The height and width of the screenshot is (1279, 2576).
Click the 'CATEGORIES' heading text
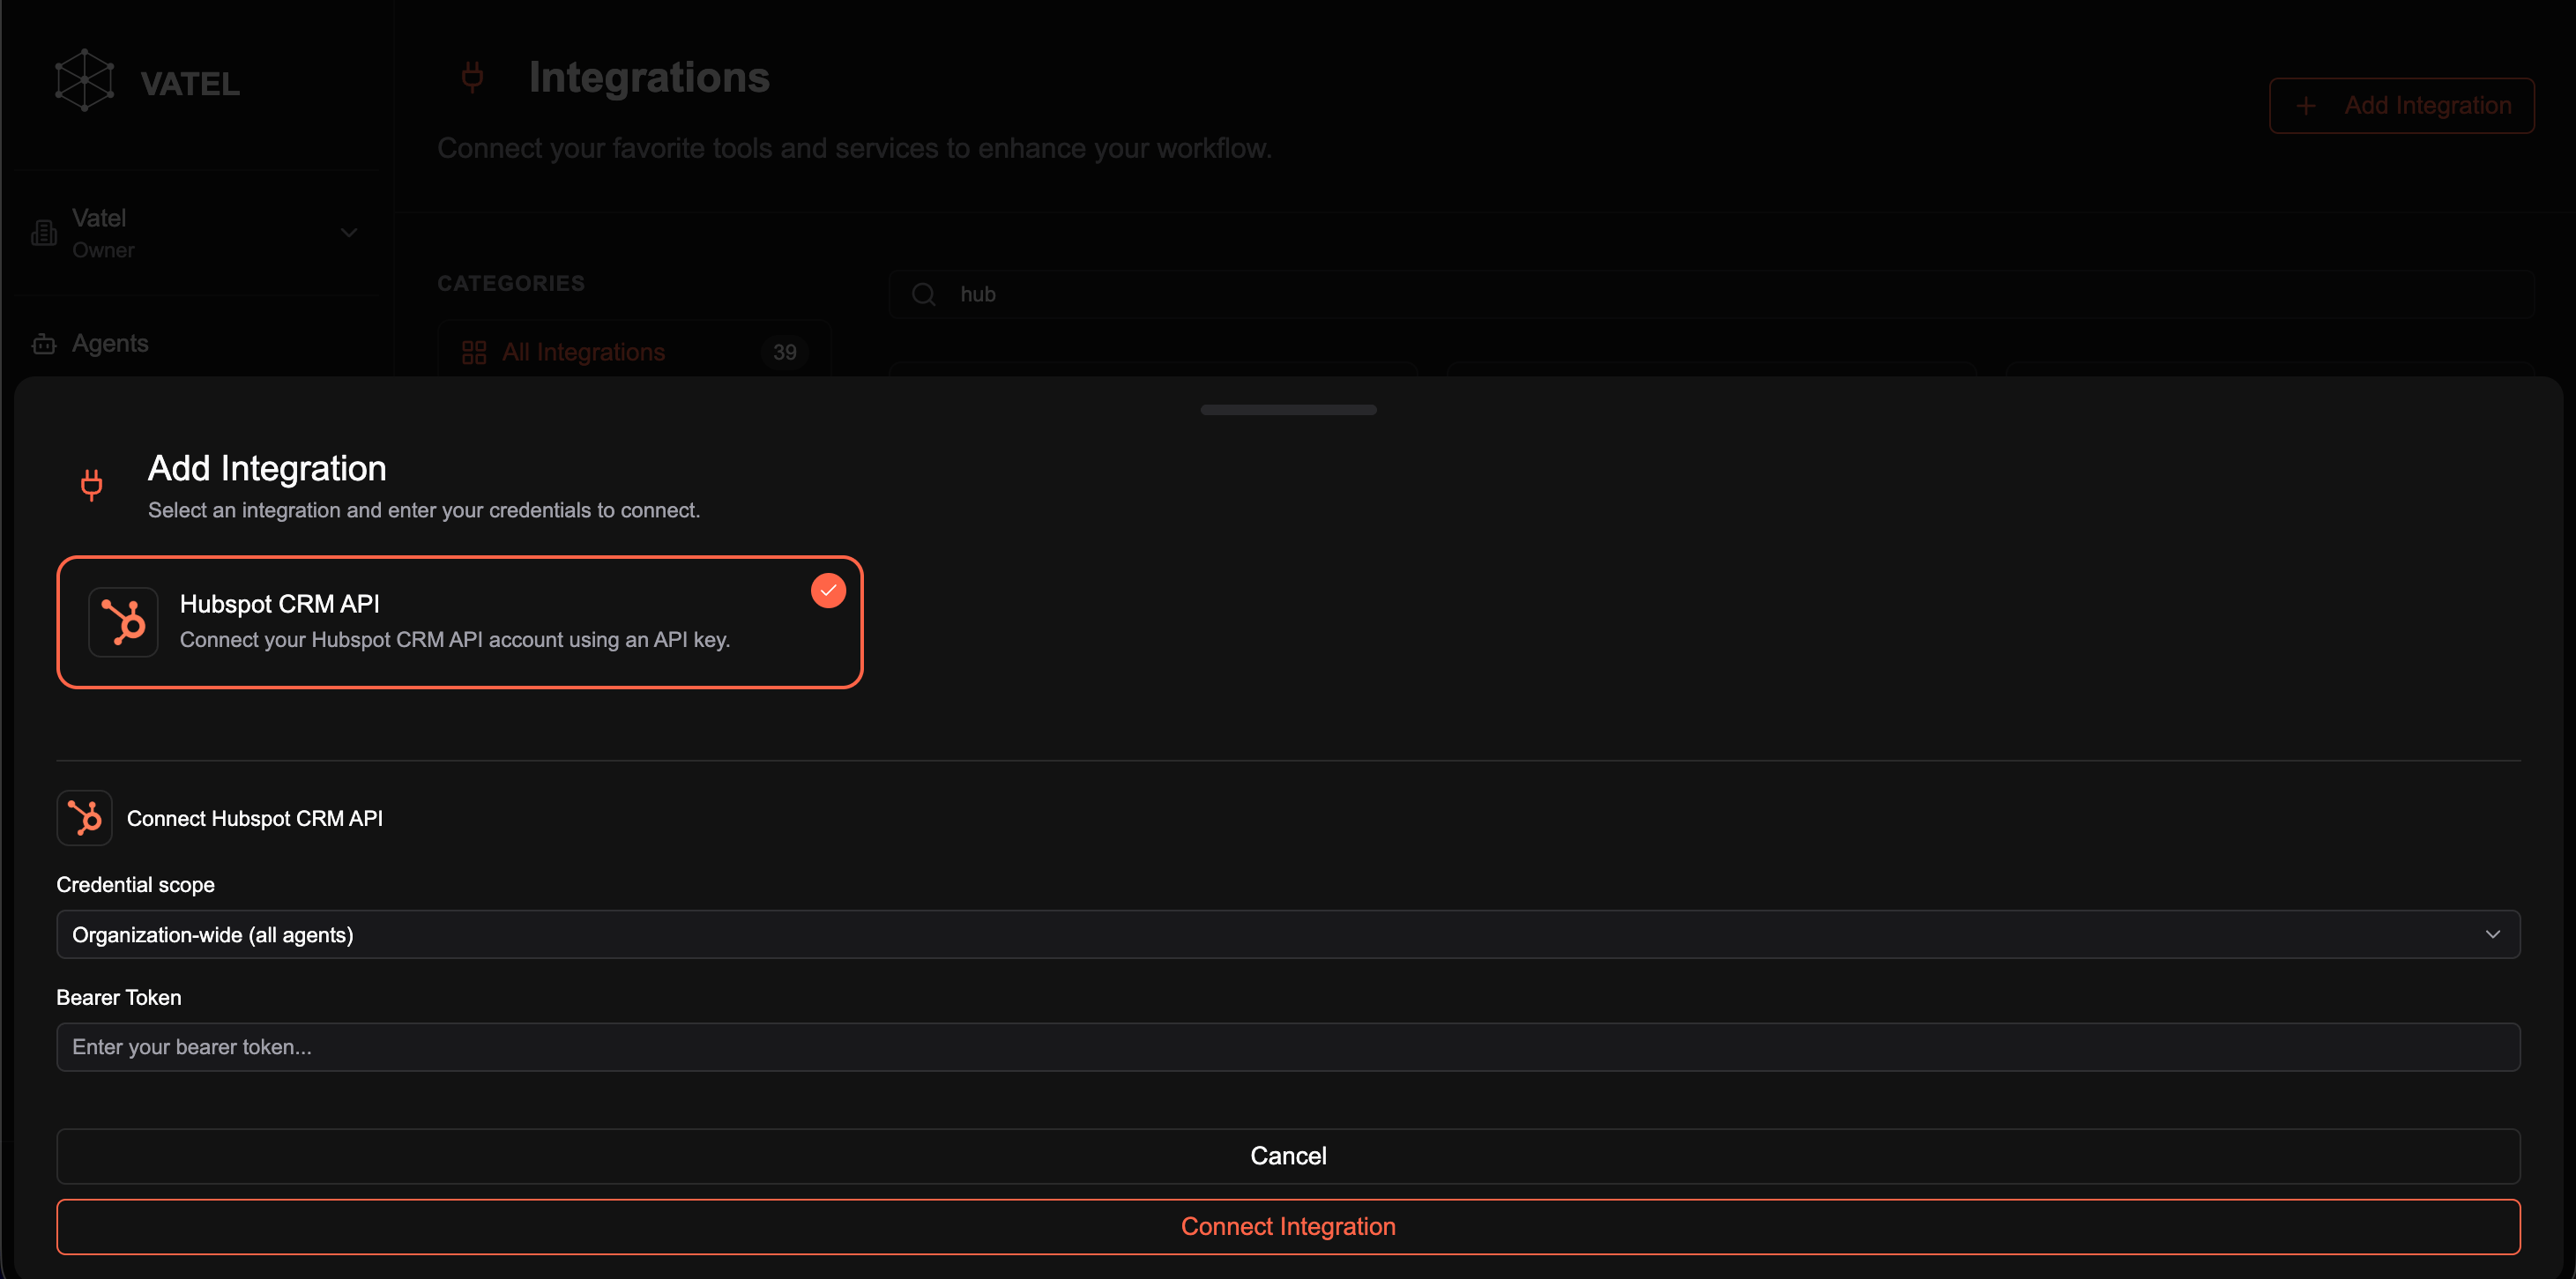coord(511,284)
